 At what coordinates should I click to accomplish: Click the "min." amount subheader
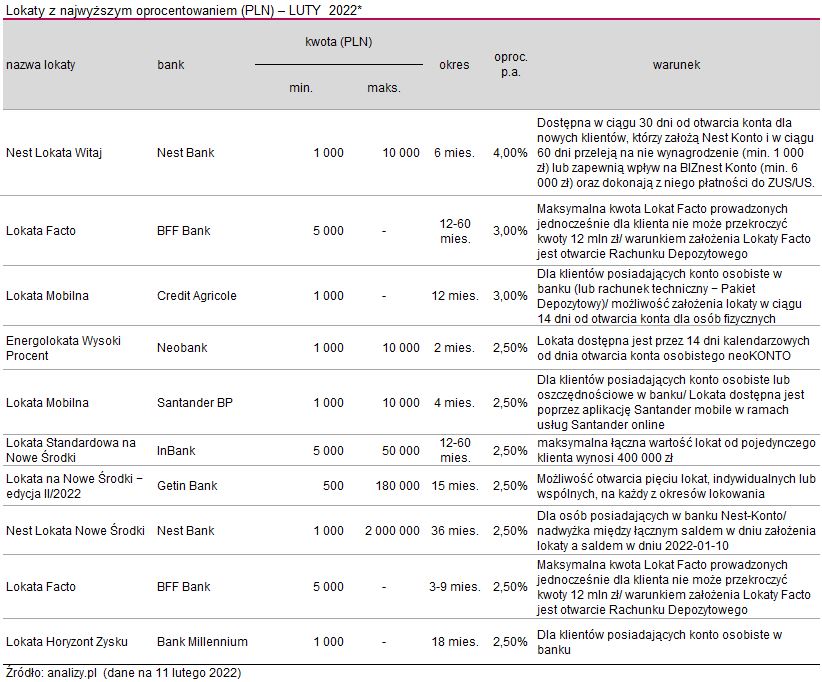[x=301, y=88]
